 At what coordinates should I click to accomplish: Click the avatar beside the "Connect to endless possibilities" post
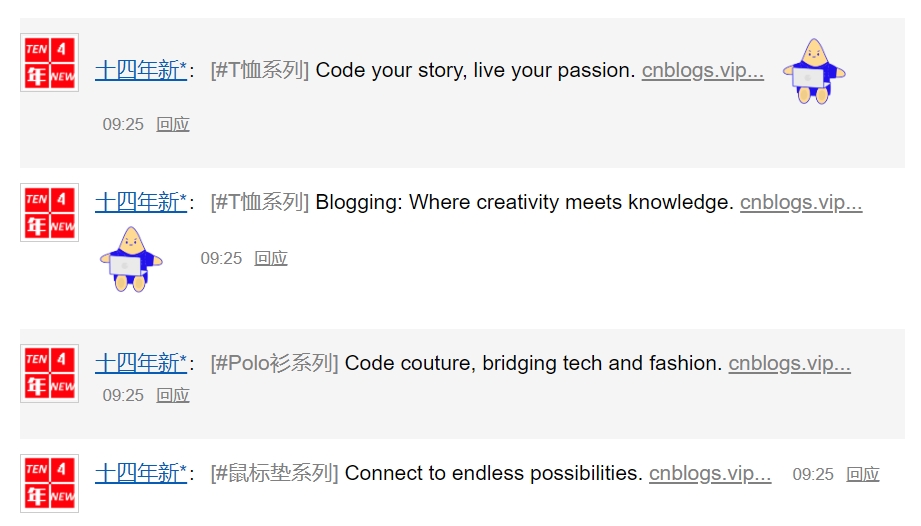[x=49, y=483]
